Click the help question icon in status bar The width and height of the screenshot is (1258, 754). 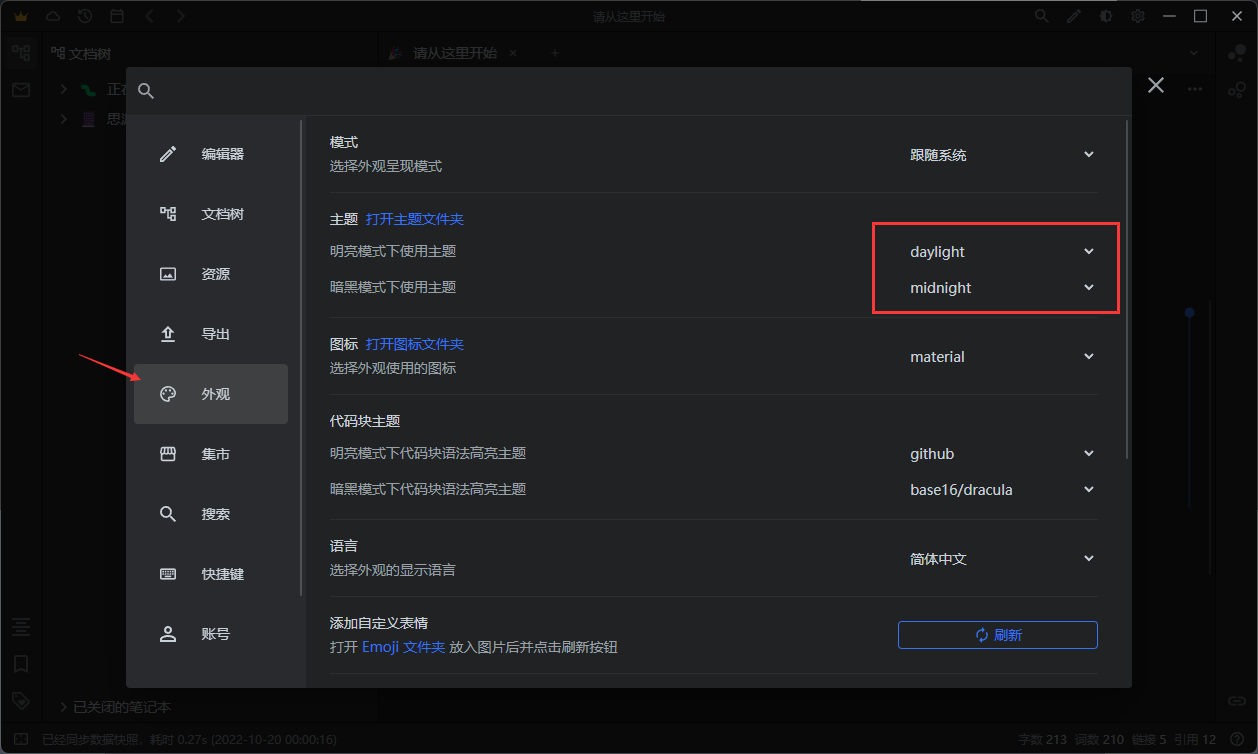(x=1237, y=739)
